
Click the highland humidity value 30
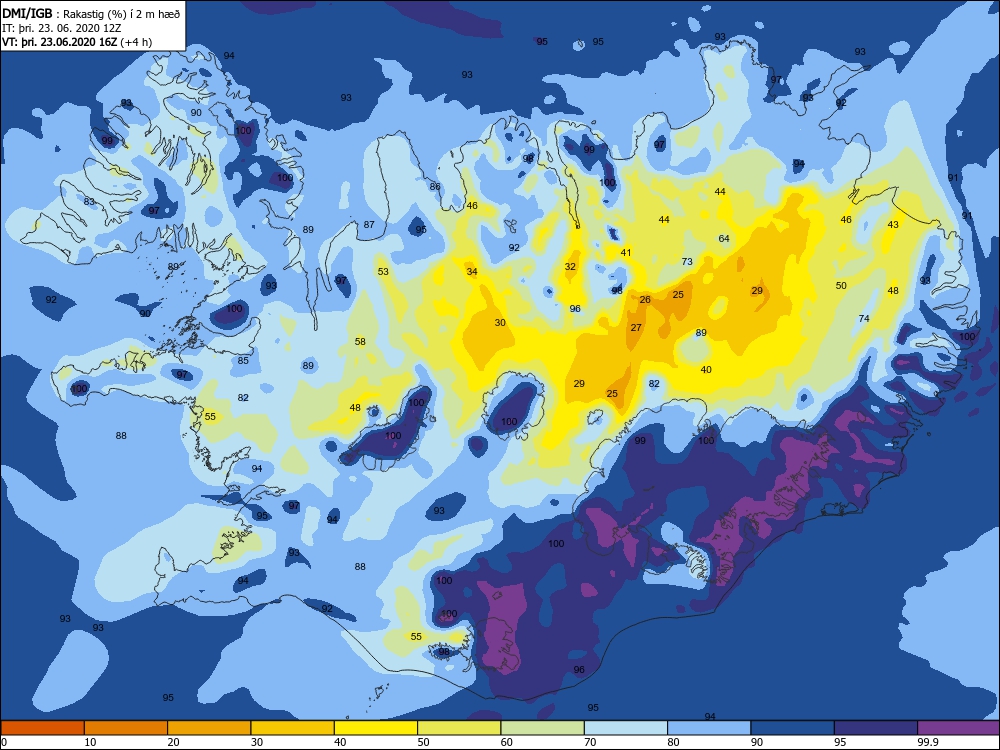(x=500, y=323)
